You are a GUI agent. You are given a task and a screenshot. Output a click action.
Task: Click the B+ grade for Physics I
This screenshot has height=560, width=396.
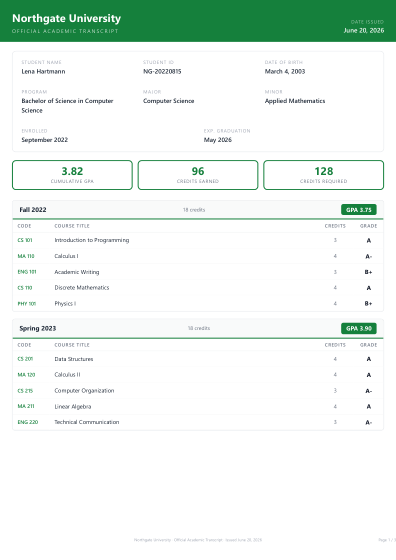coord(369,304)
